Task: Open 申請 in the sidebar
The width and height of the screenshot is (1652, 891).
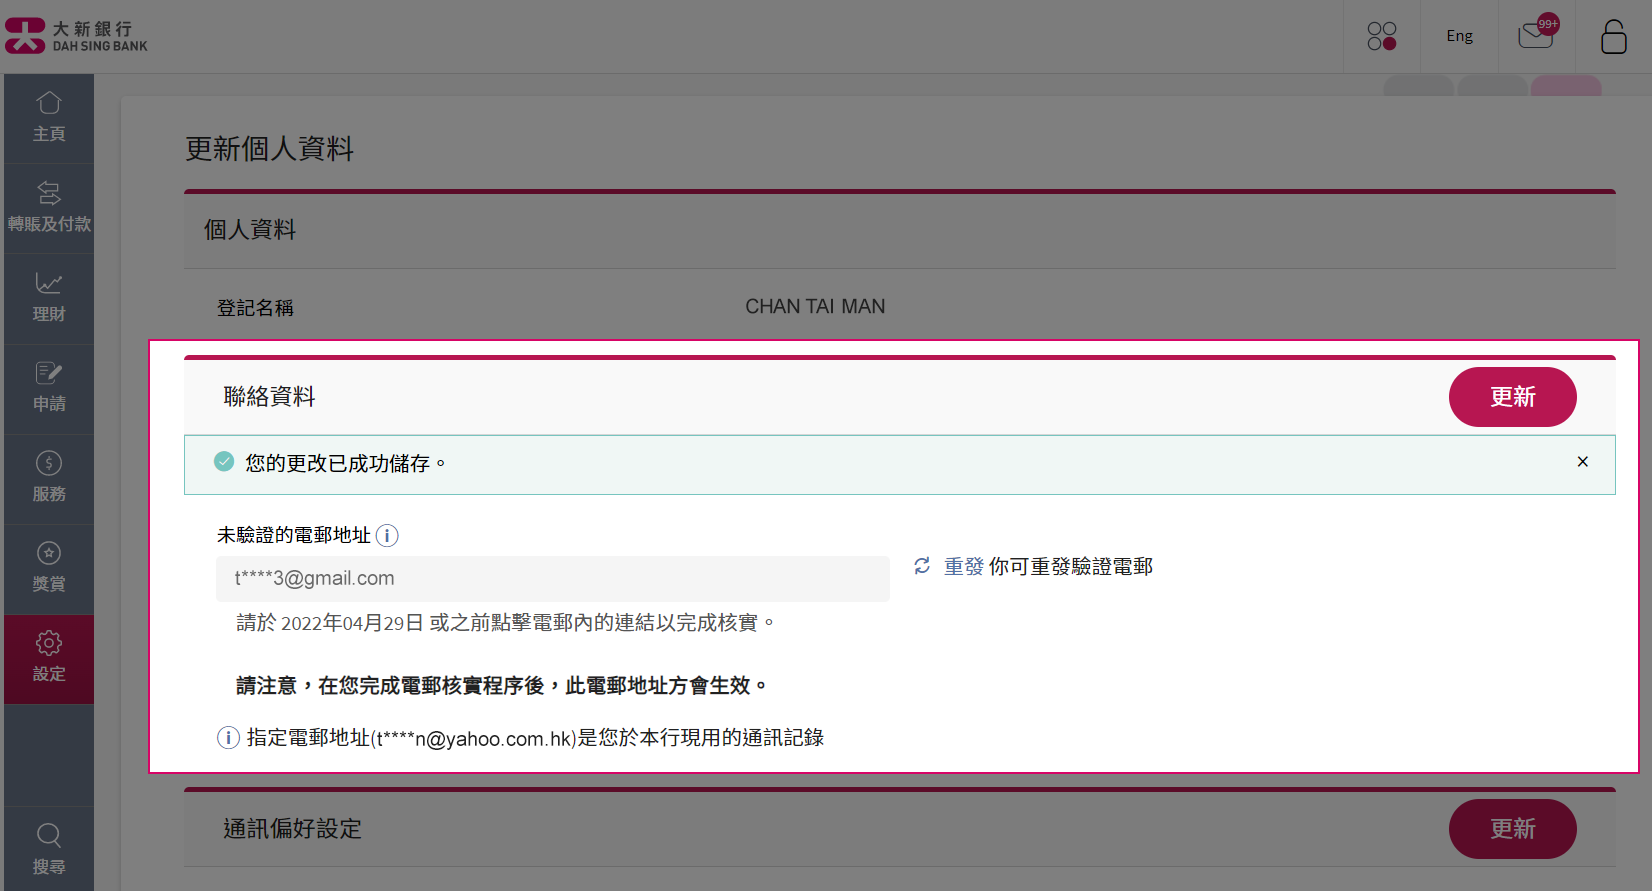Action: tap(49, 388)
